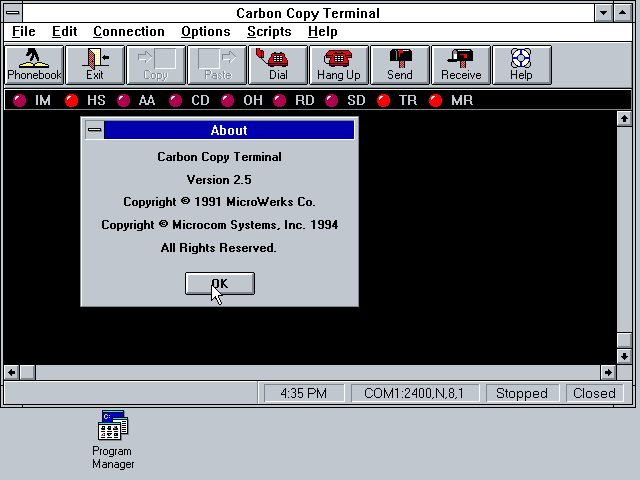Click the horizontal scrollbar left arrow
Screen dimensions: 640x480
[11, 372]
